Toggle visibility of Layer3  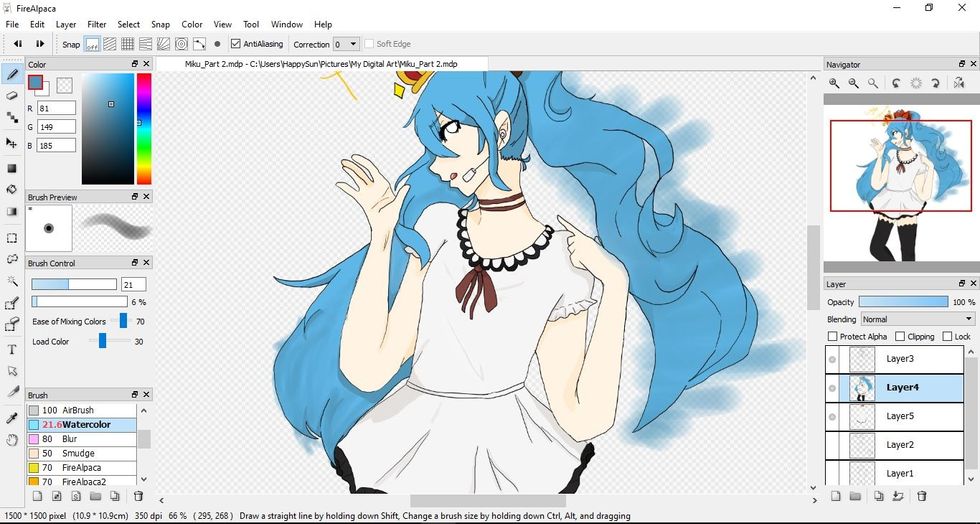[832, 360]
